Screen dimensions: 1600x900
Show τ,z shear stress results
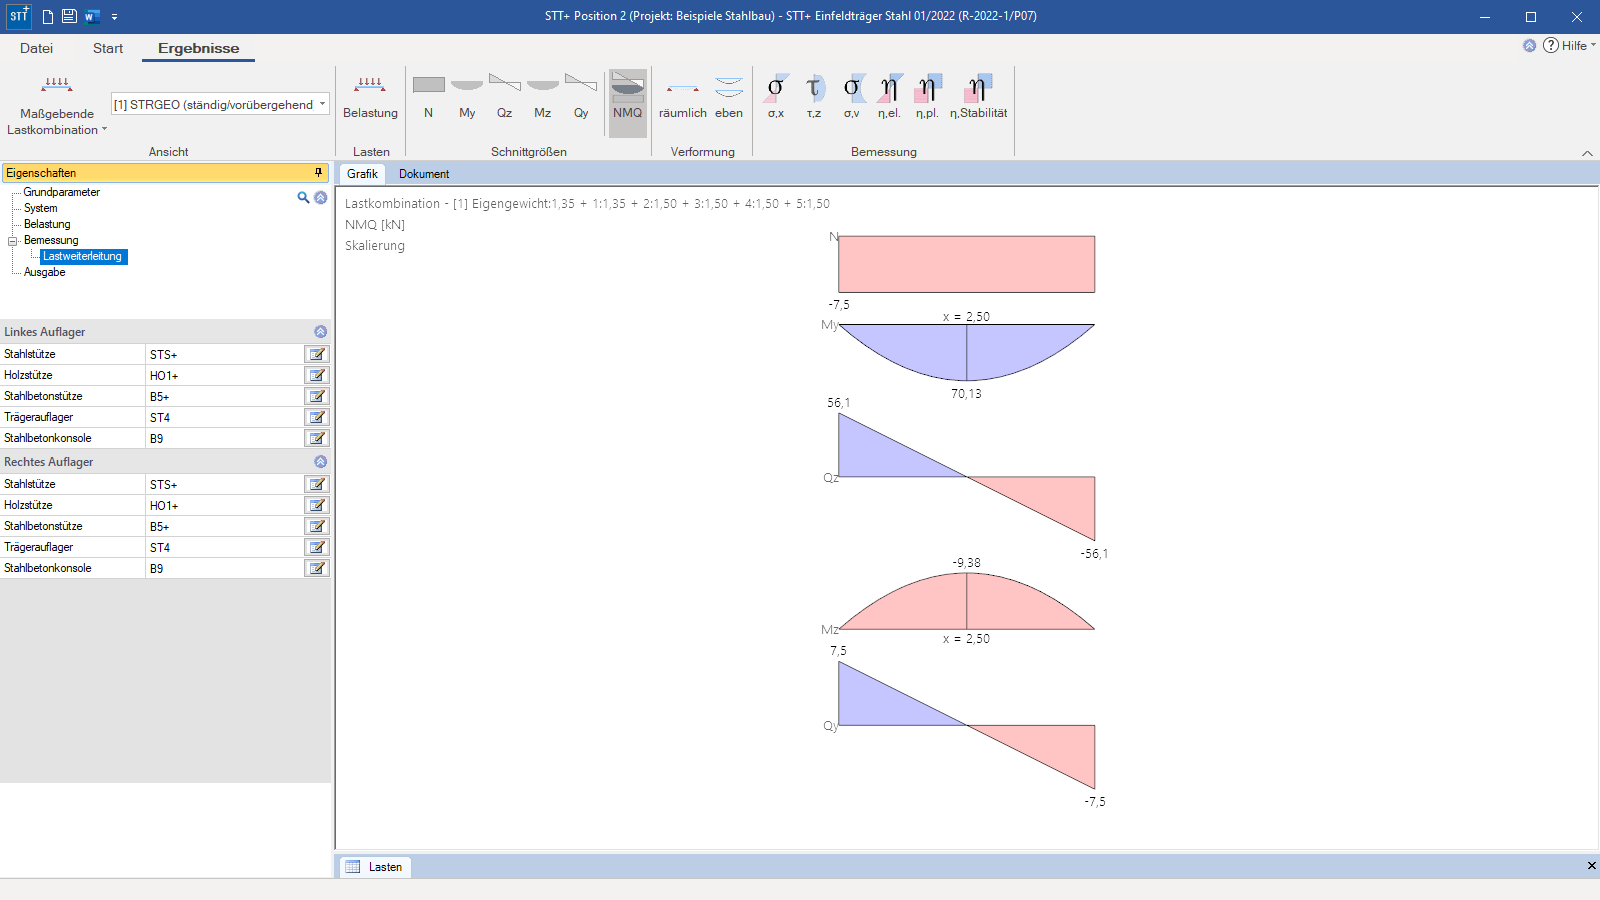(x=814, y=97)
